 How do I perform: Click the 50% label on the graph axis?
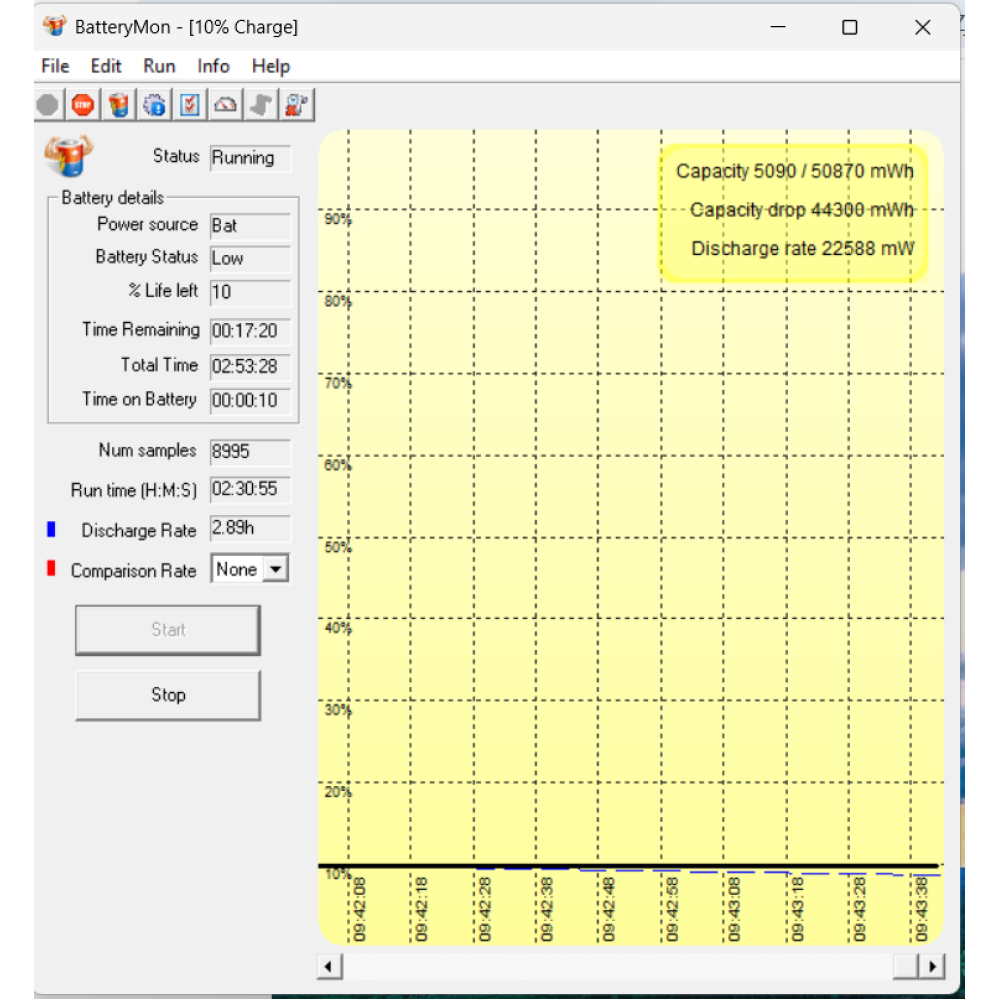tap(337, 547)
